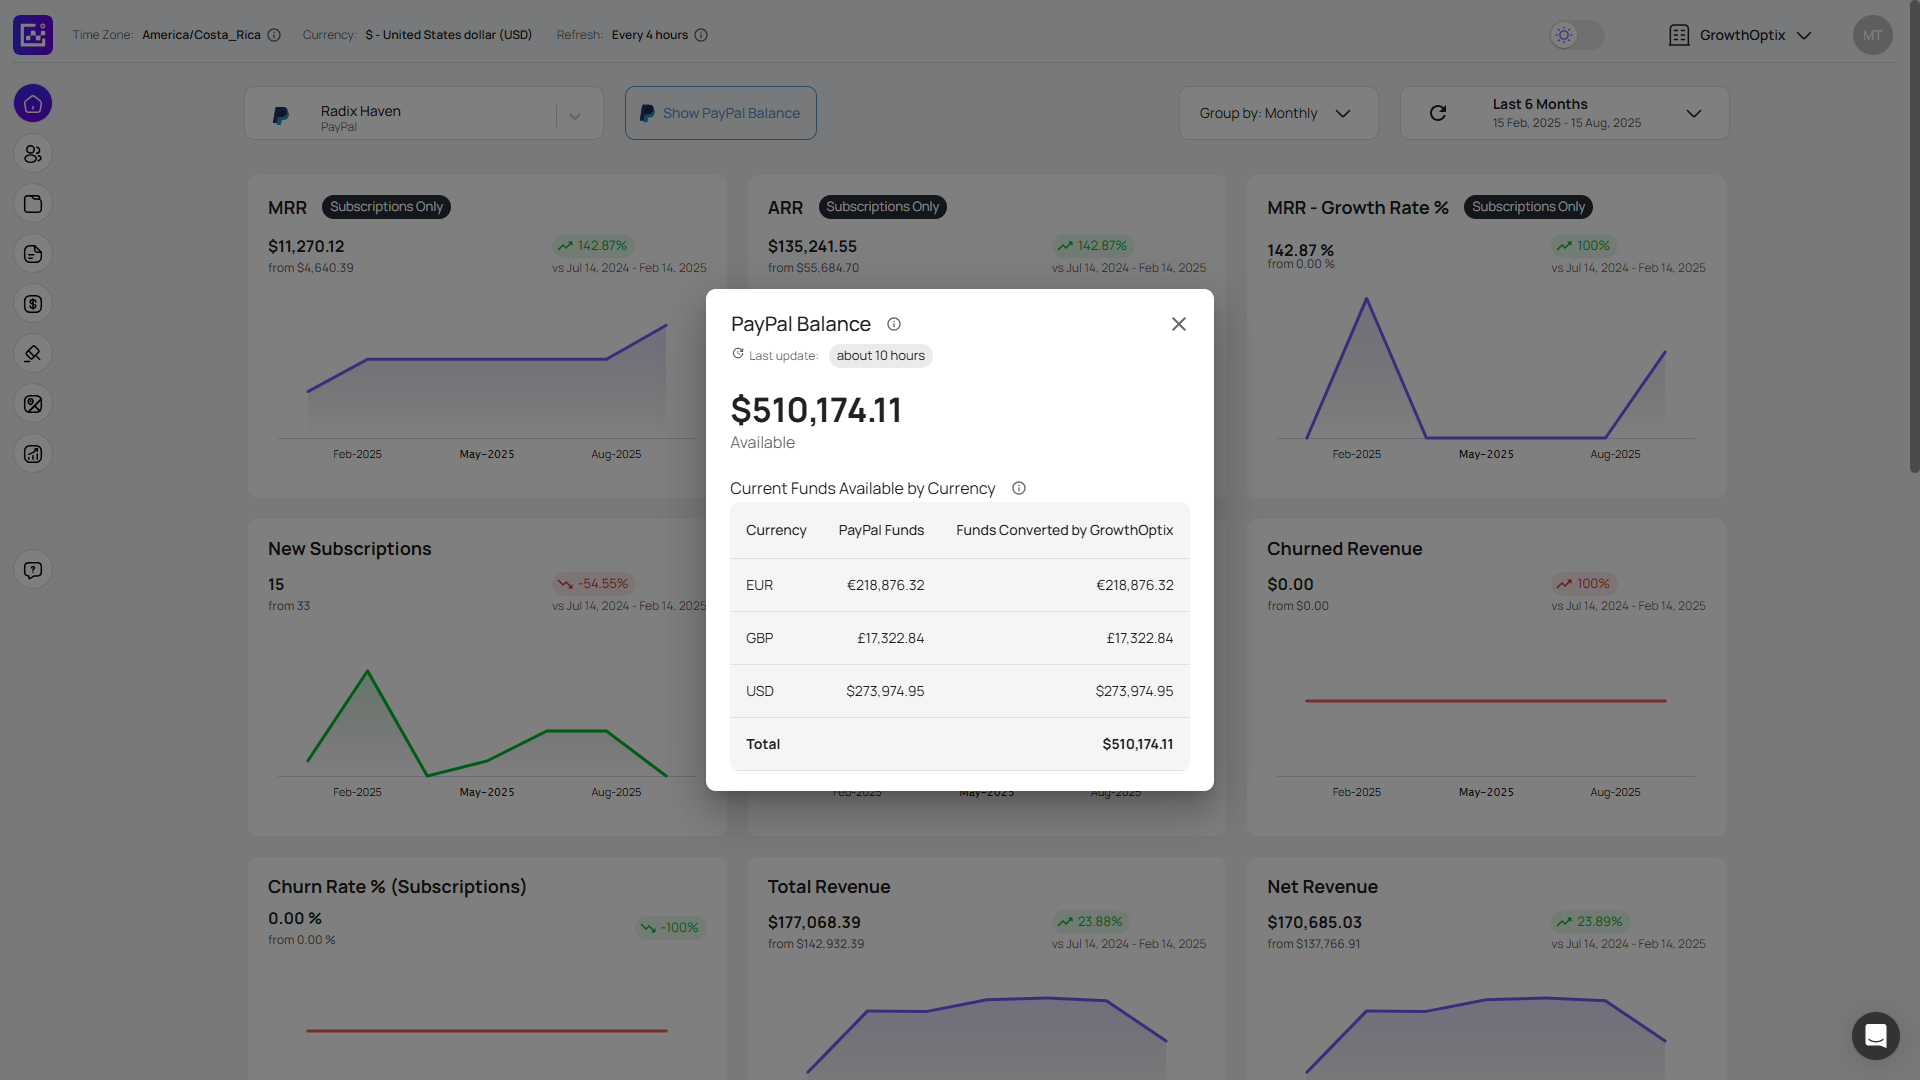Image resolution: width=1920 pixels, height=1080 pixels.
Task: Click the America/Costa_Rica time zone value
Action: (201, 35)
